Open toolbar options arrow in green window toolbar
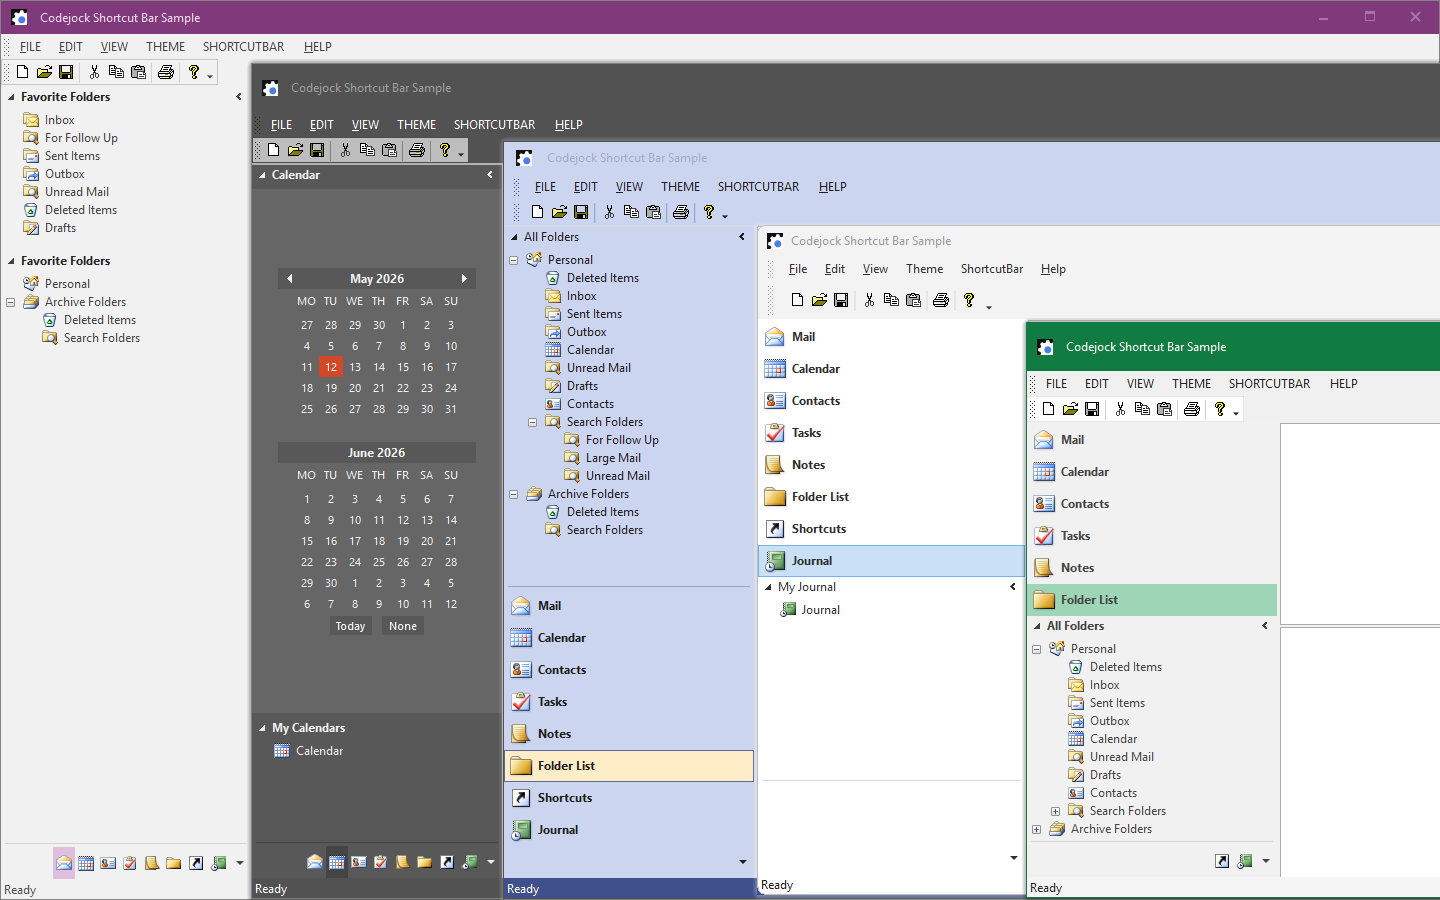Viewport: 1440px width, 900px height. click(1236, 412)
